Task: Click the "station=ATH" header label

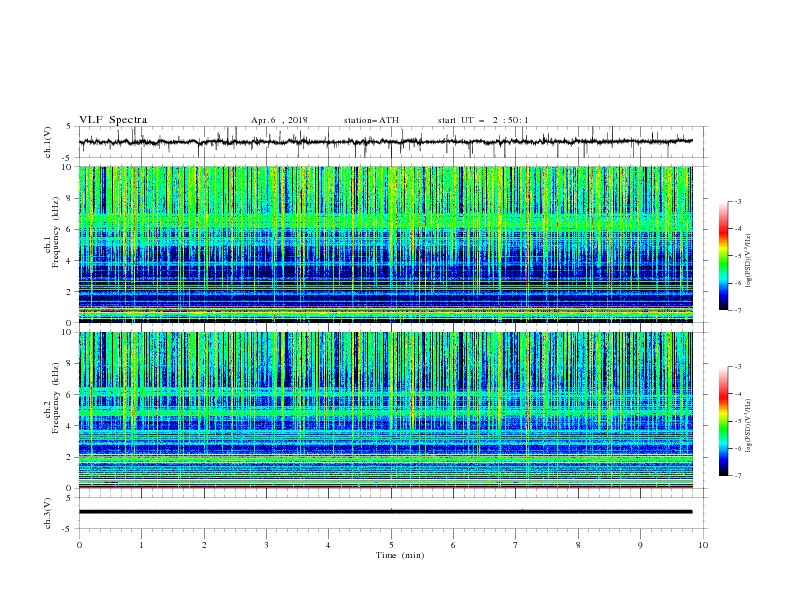Action: point(371,120)
